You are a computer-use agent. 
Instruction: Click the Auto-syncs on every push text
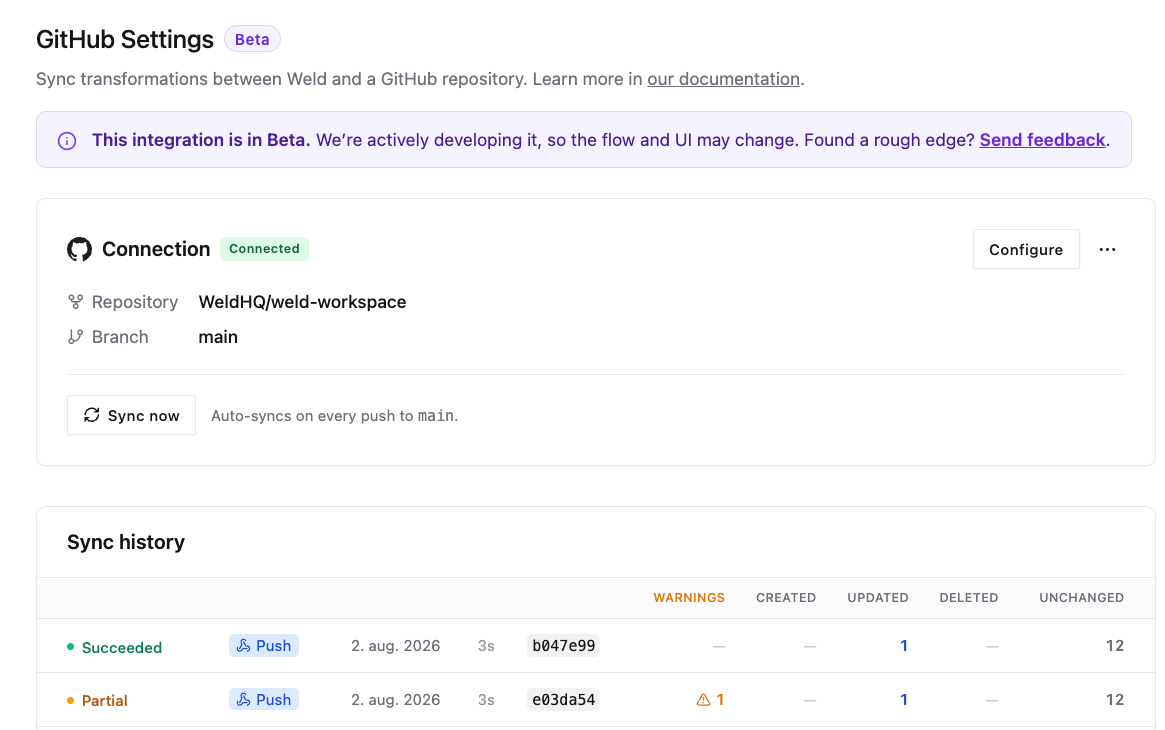point(334,416)
